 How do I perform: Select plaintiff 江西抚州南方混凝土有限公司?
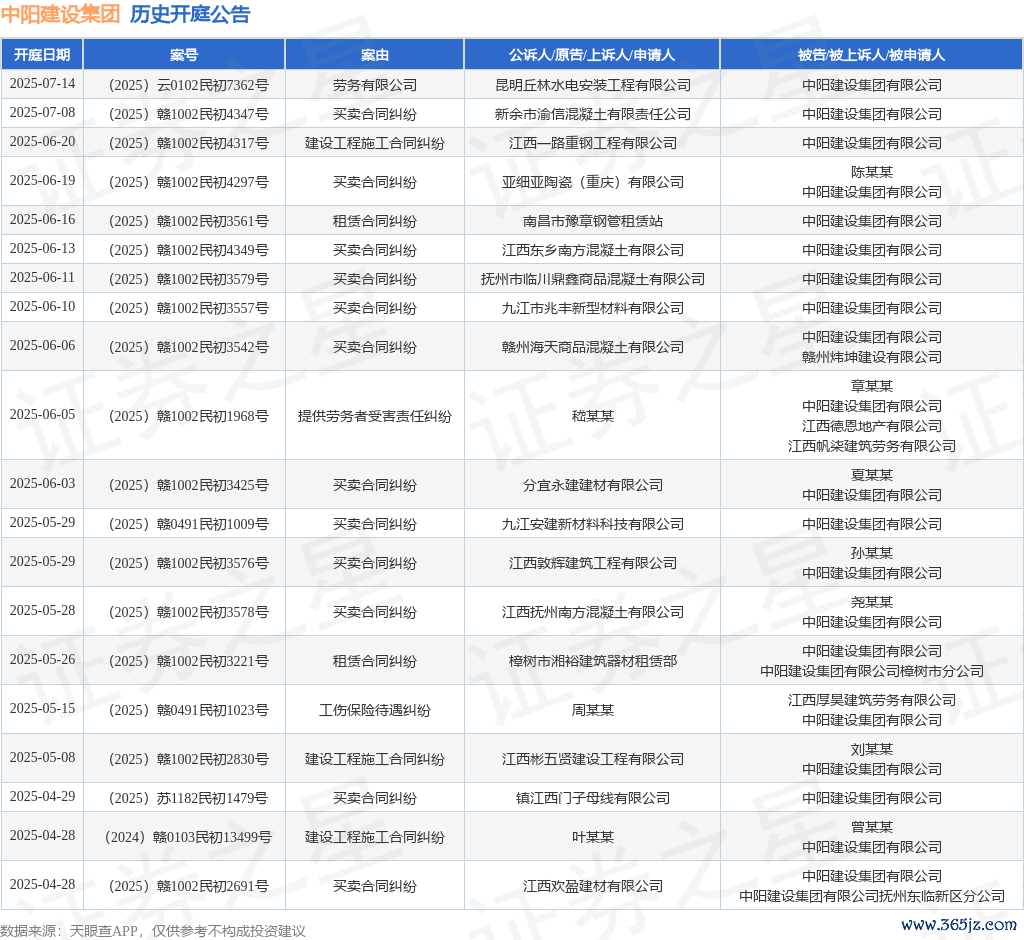click(x=593, y=612)
